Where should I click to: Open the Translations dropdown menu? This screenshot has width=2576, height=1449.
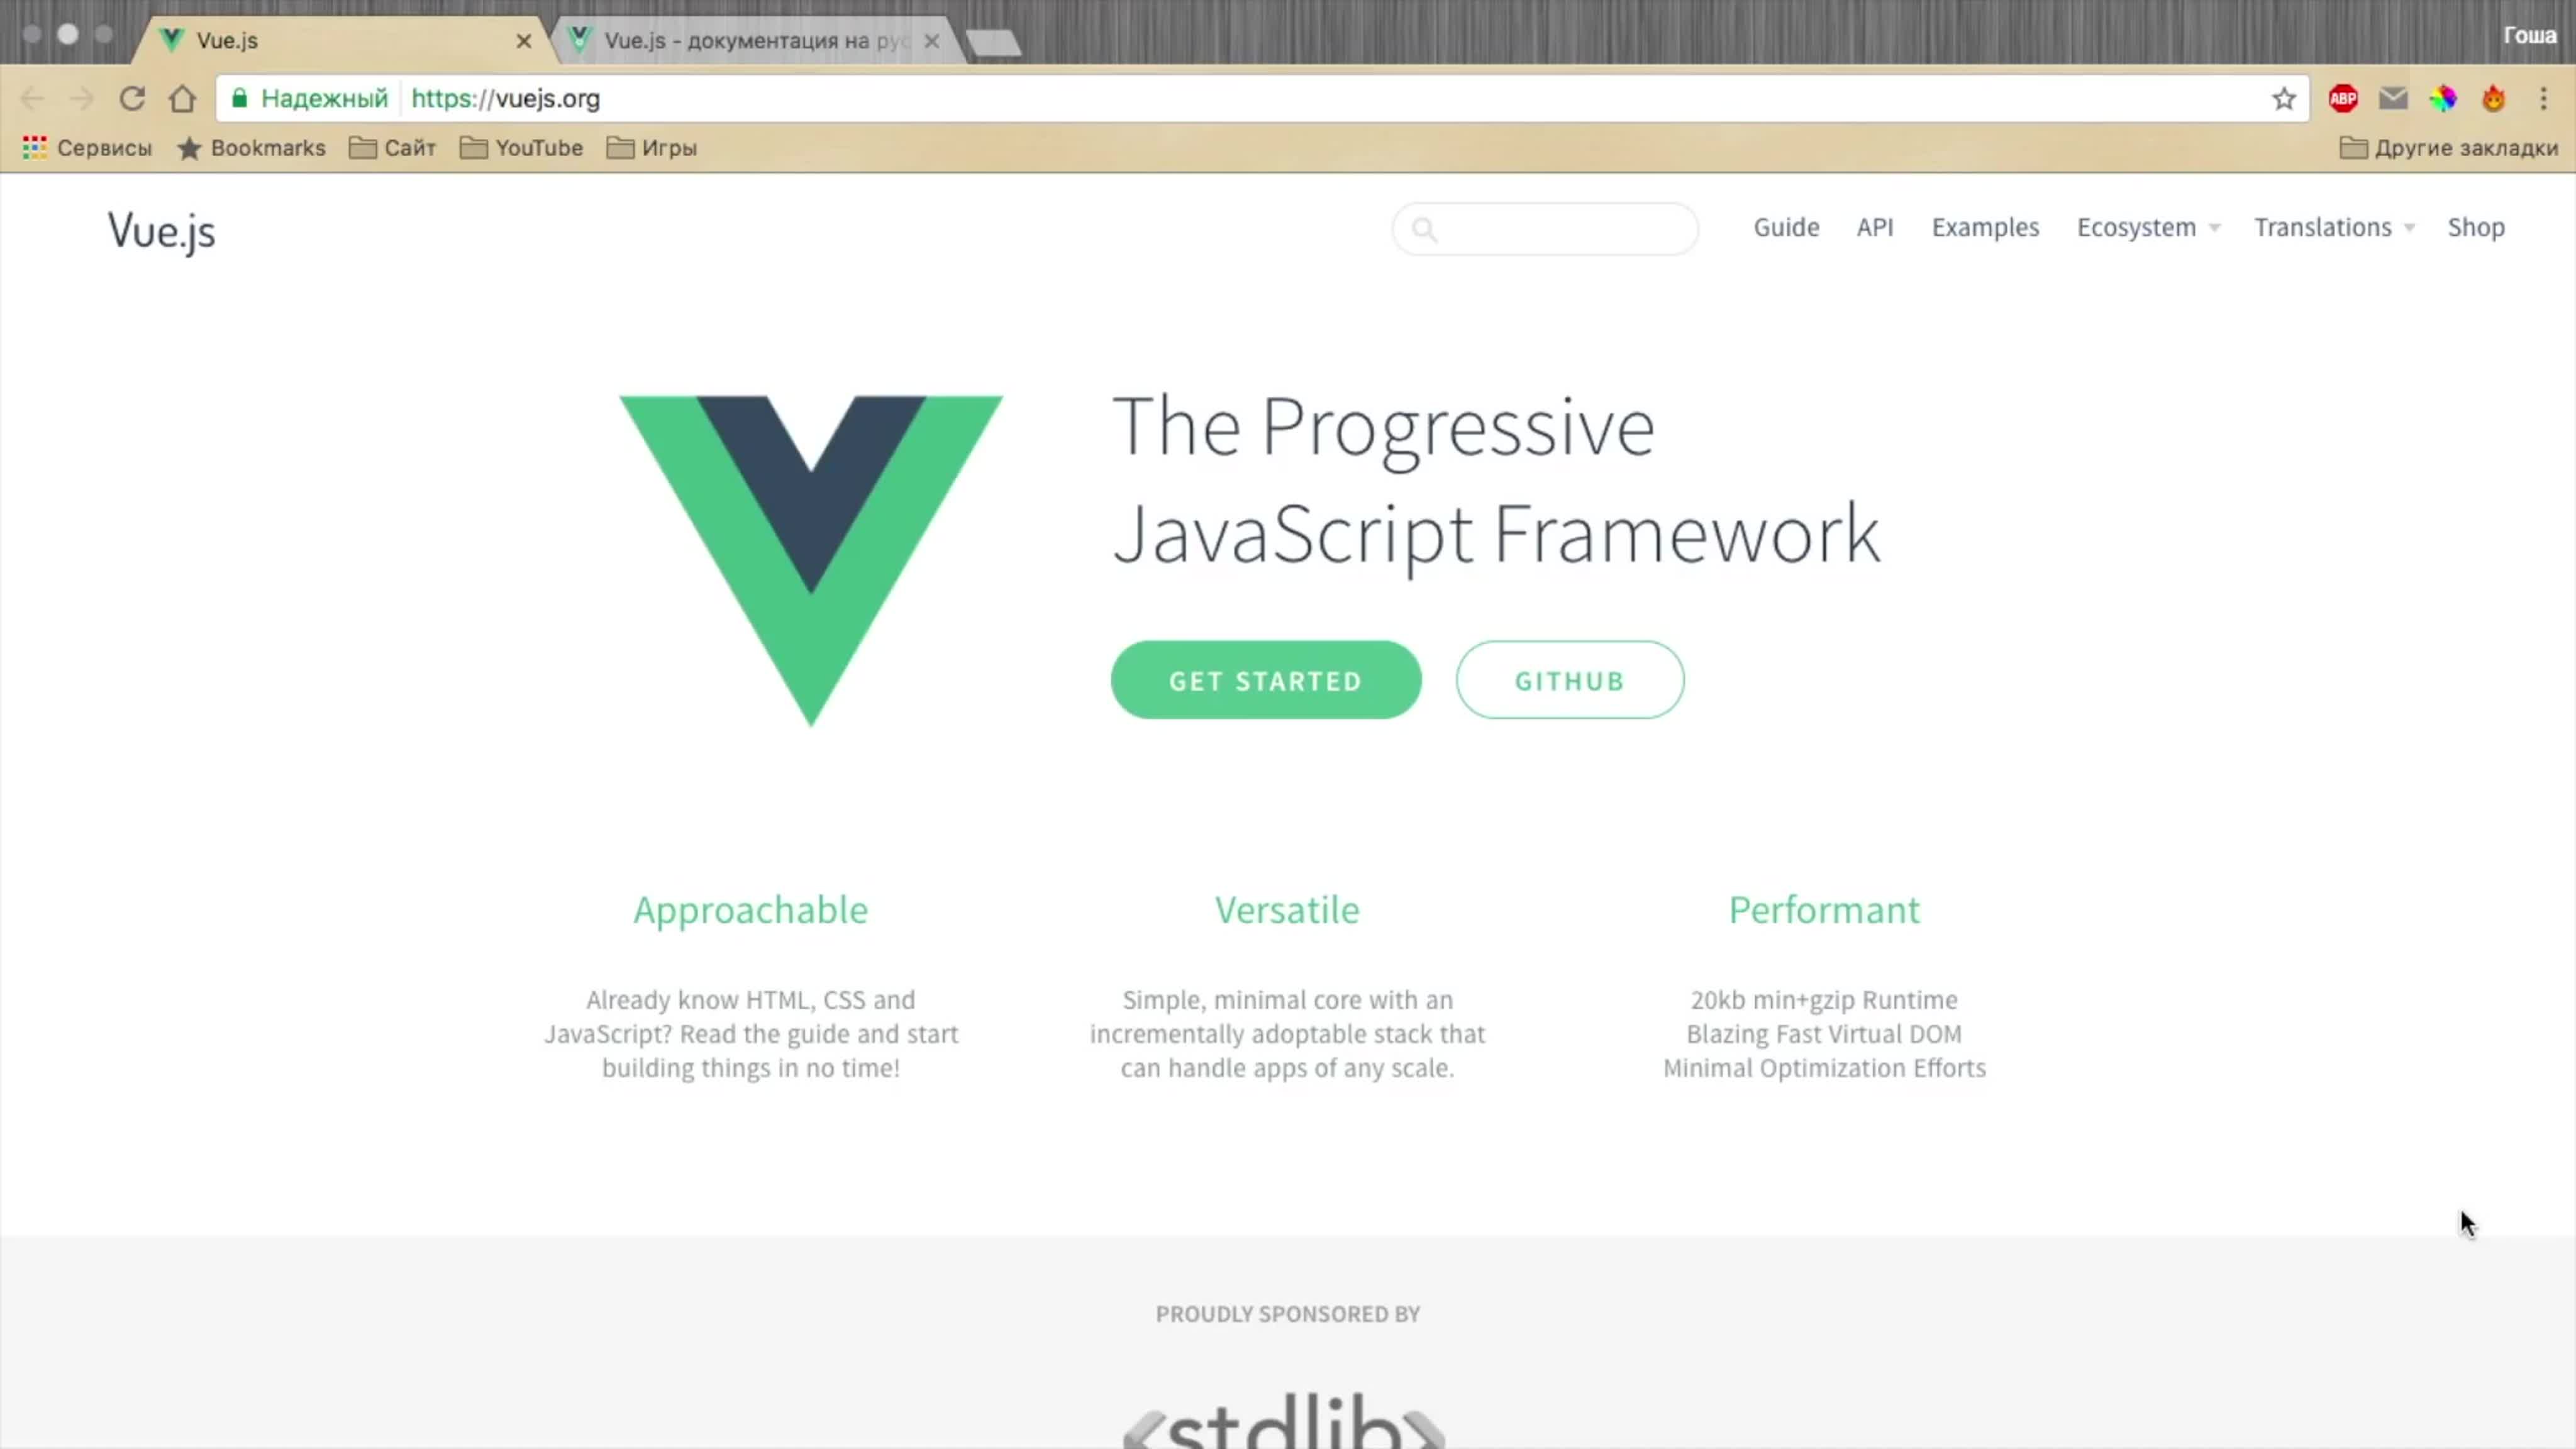pyautogui.click(x=2332, y=226)
